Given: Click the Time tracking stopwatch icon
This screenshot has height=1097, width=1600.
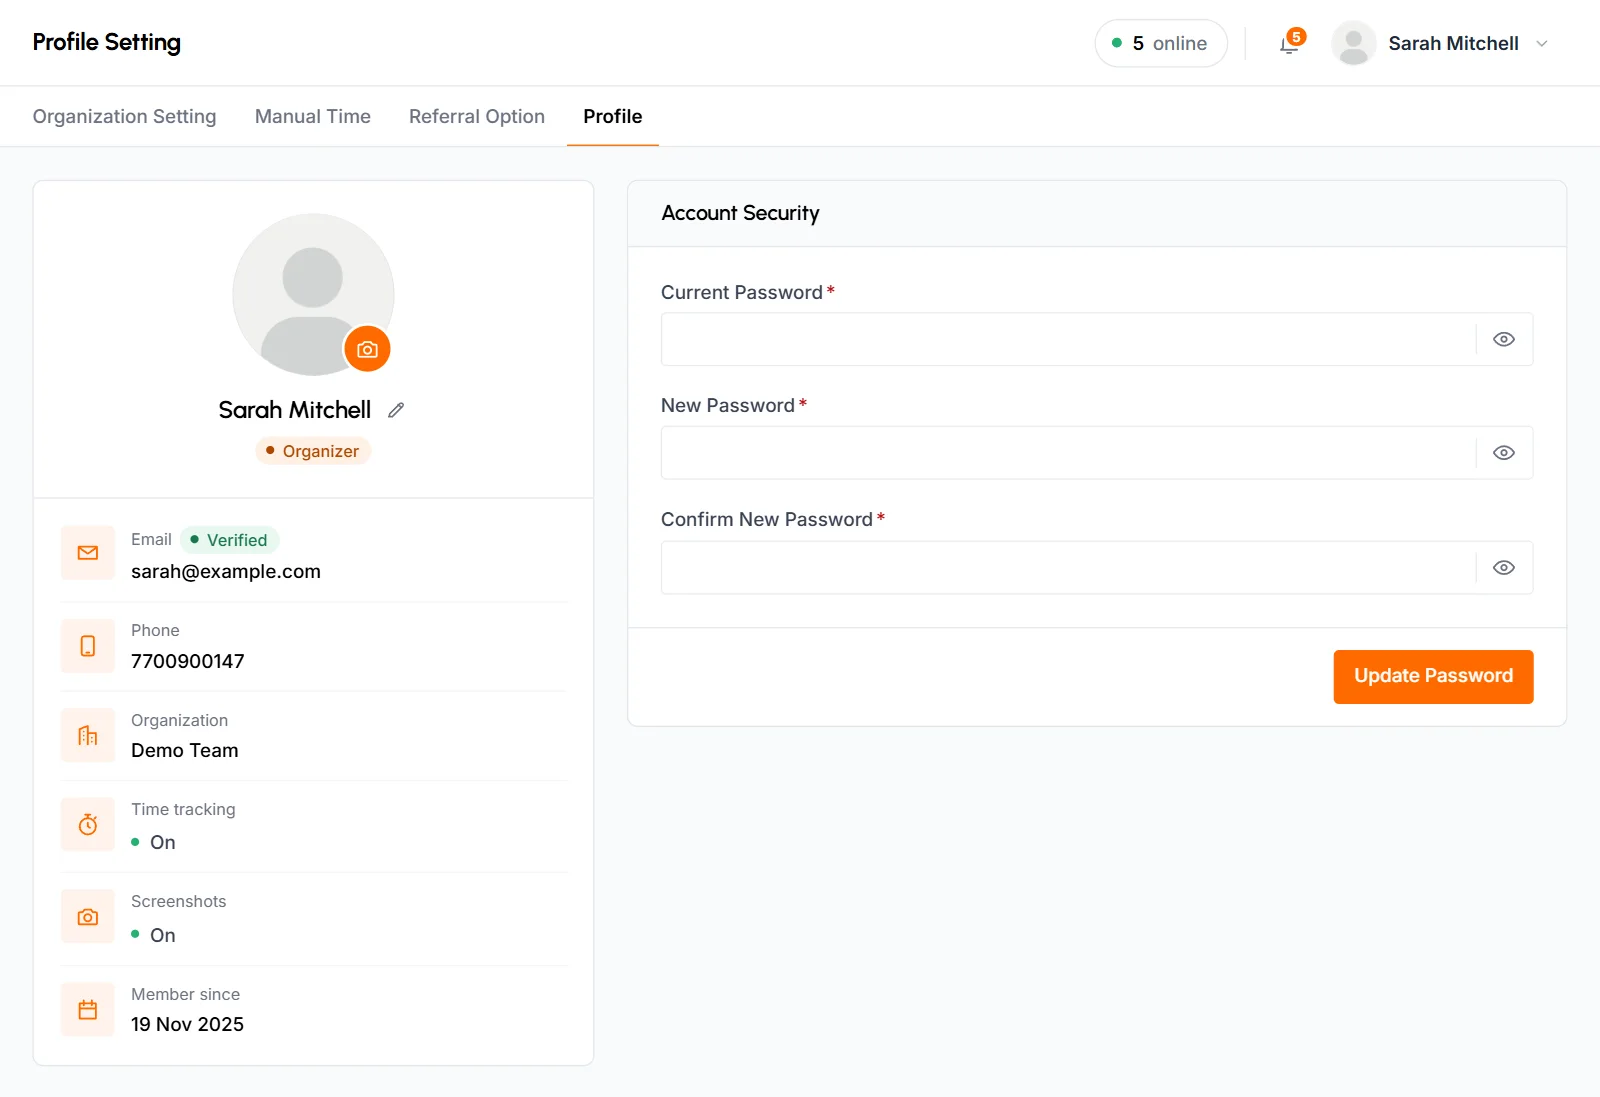Looking at the screenshot, I should click(88, 825).
